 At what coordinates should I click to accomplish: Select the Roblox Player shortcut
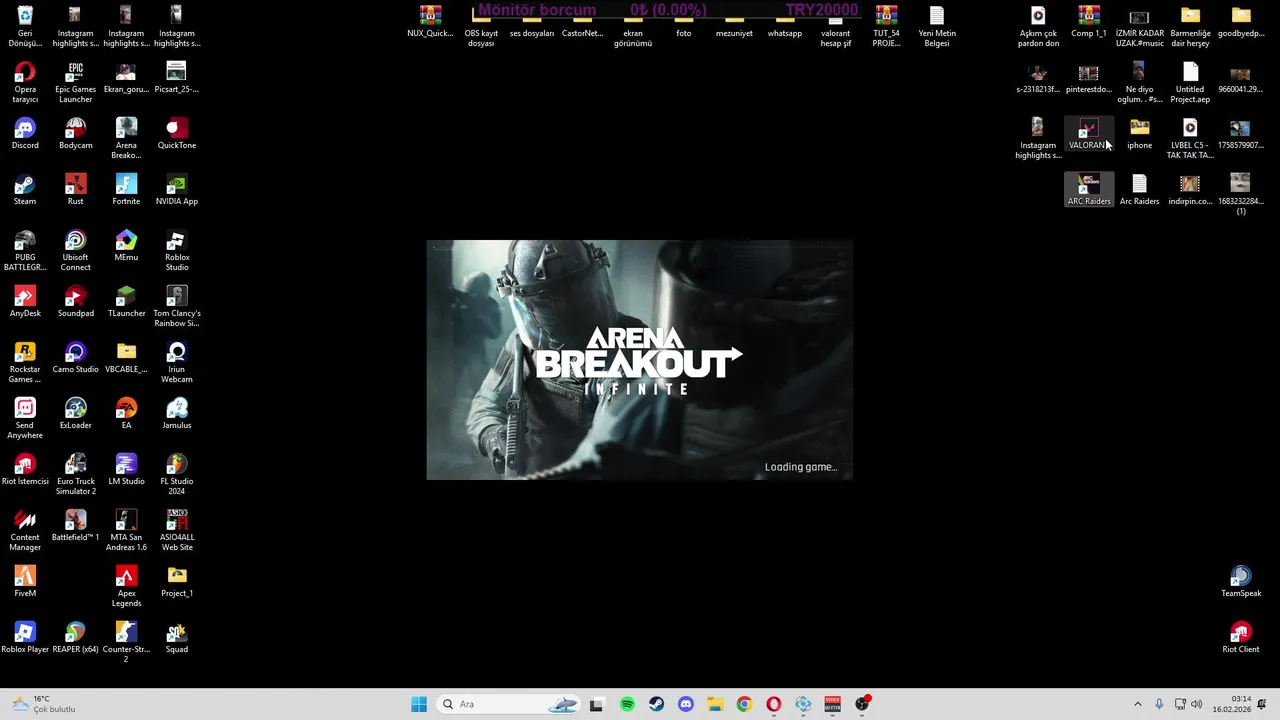click(25, 637)
